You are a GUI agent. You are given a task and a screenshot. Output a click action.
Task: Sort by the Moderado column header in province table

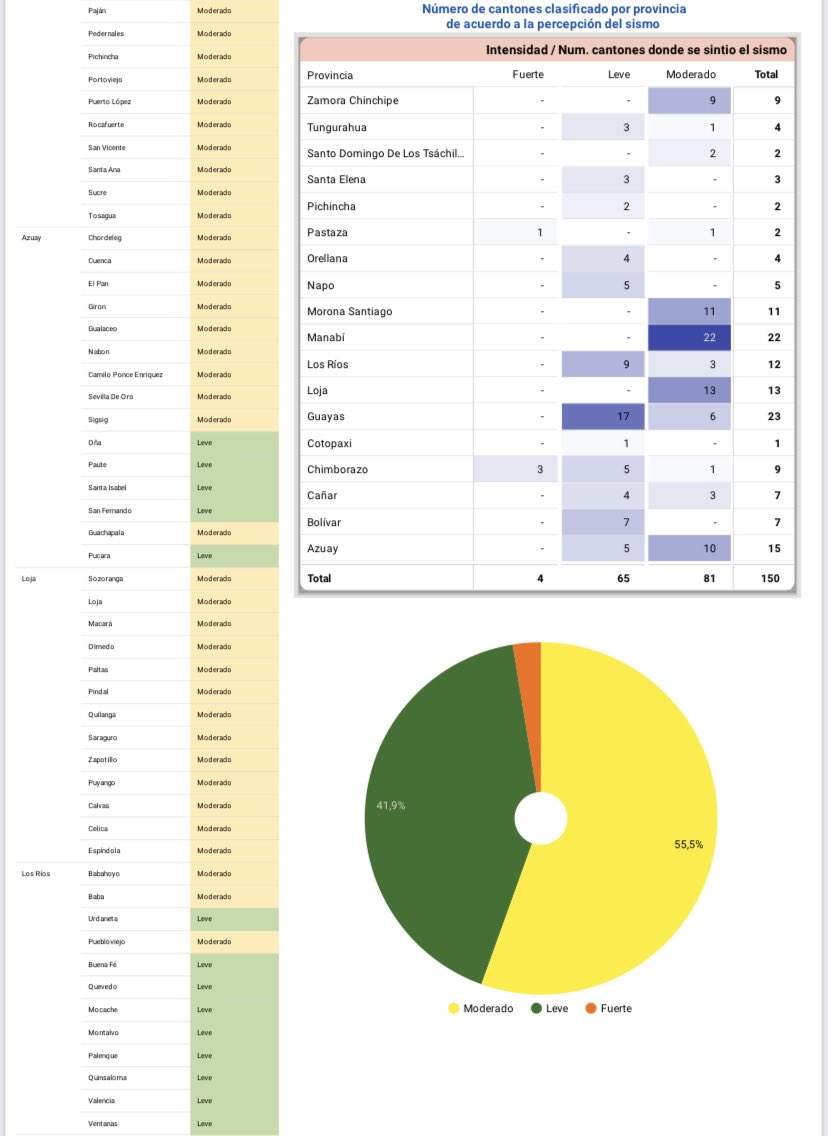point(690,75)
